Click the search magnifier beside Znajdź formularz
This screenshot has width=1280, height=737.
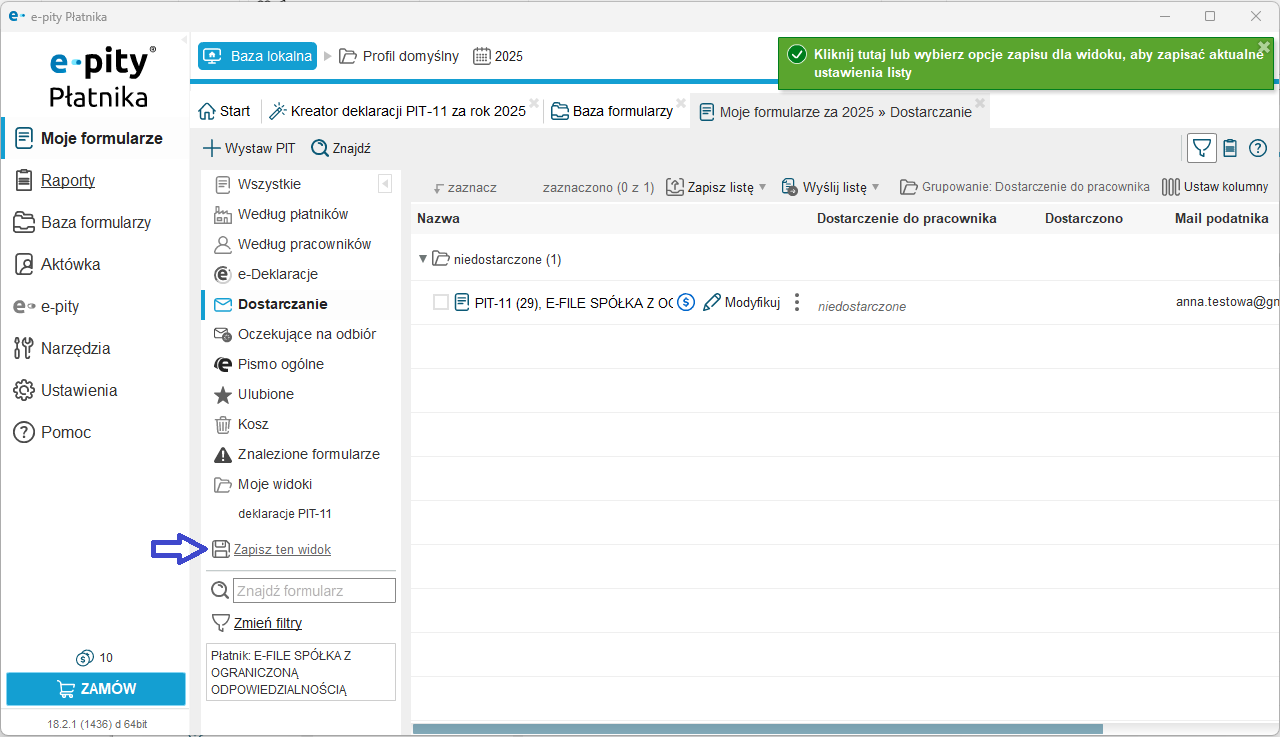[220, 591]
